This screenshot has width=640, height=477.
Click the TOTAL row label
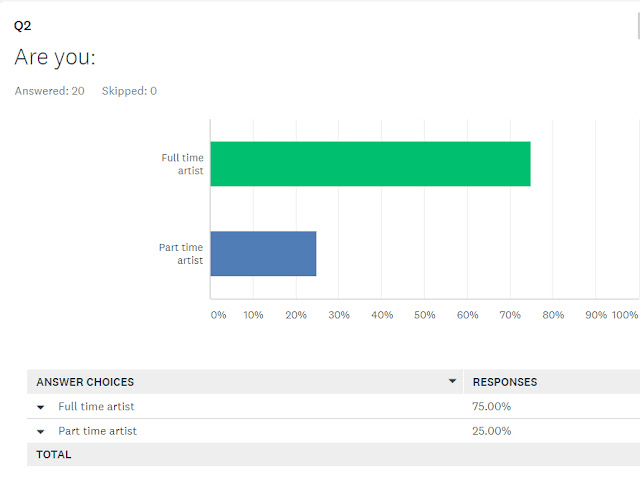[x=53, y=455]
